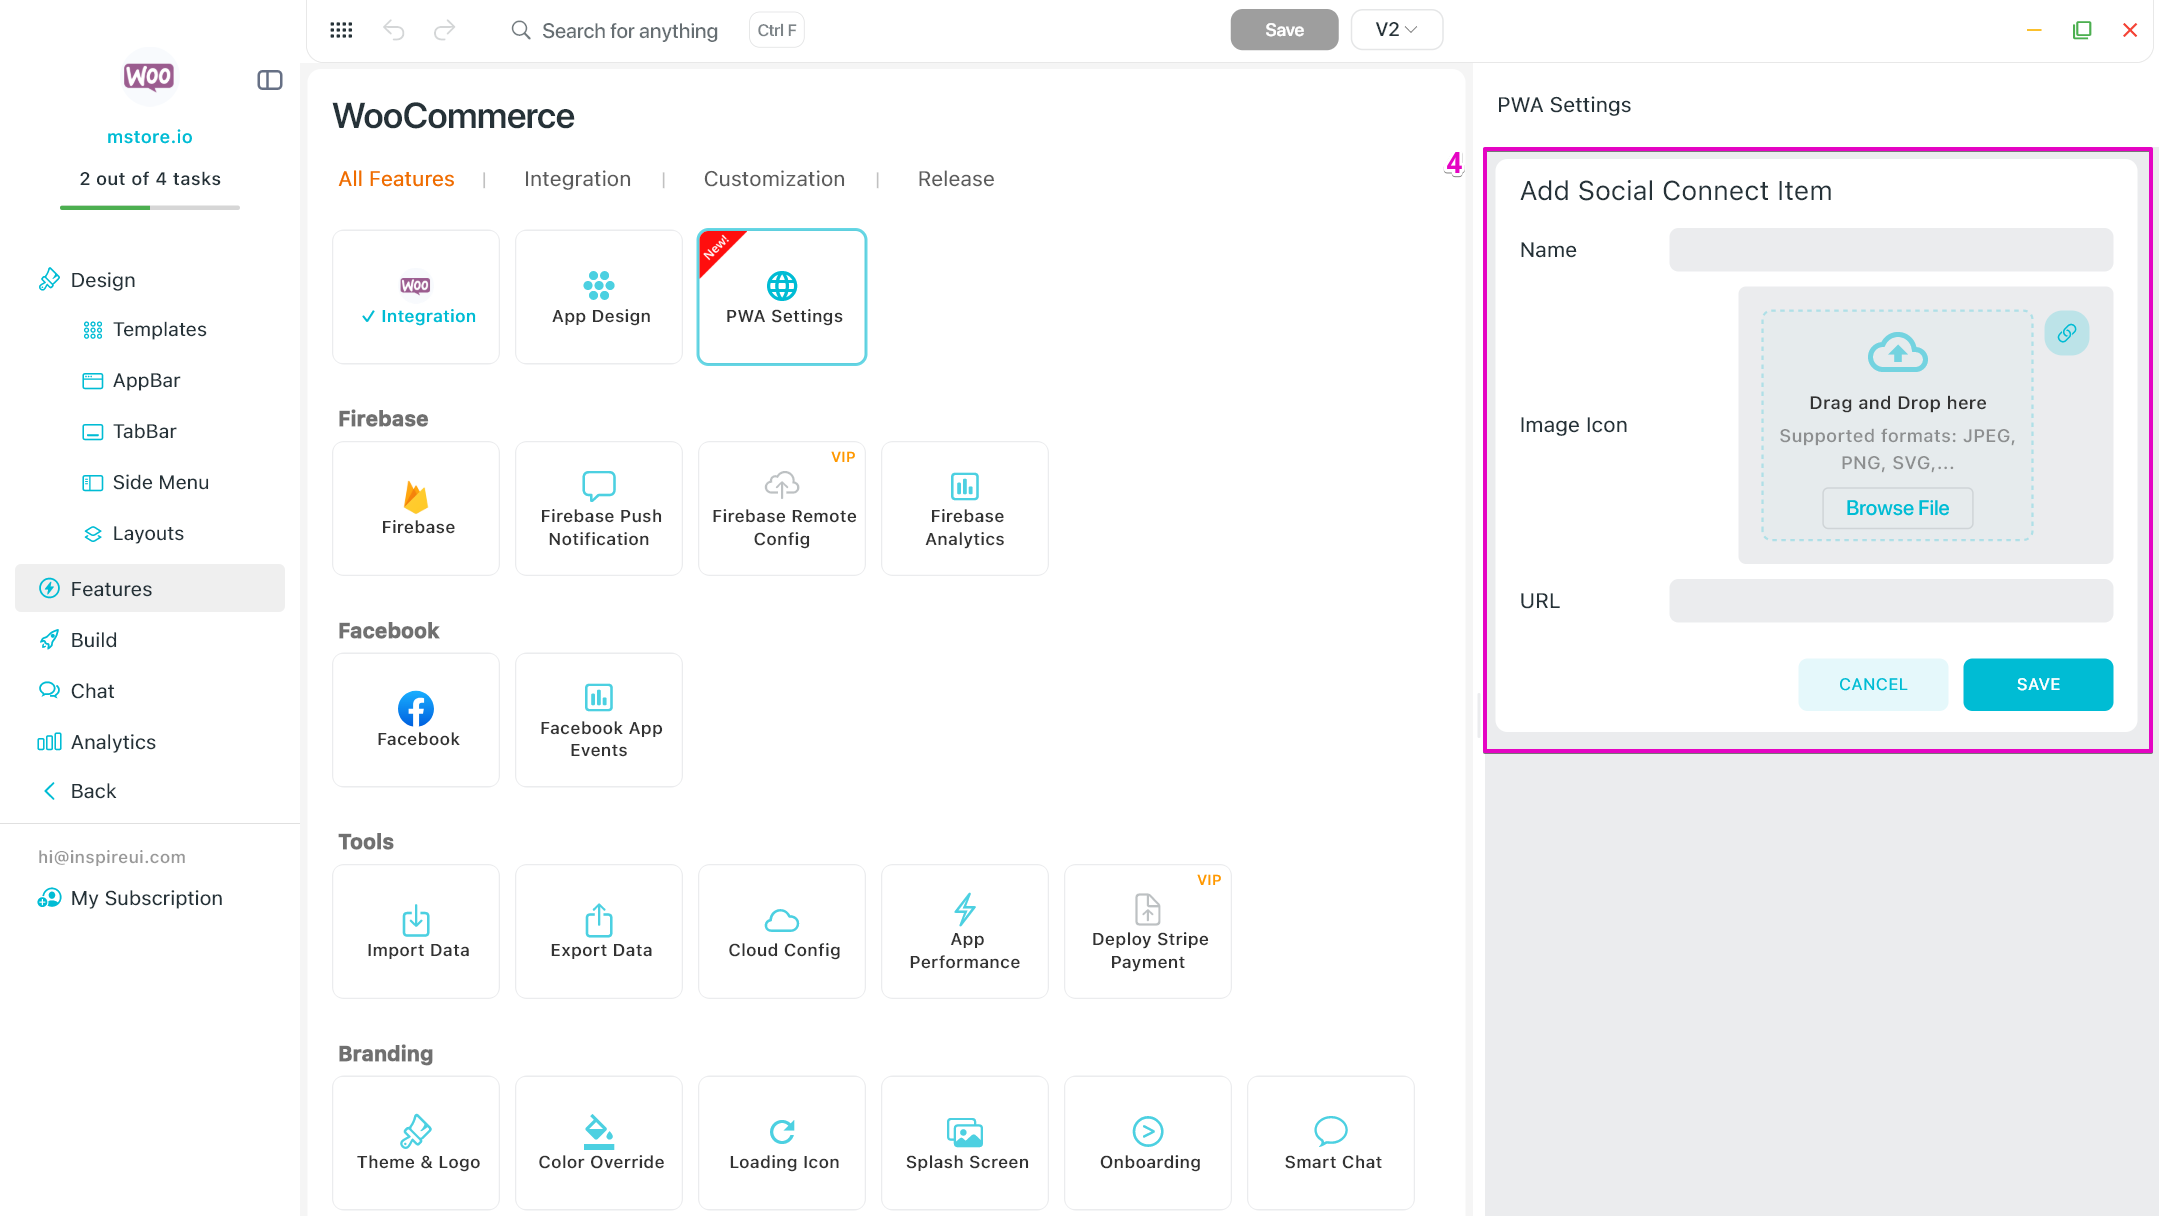This screenshot has height=1216, width=2159.
Task: Click the Name input field
Action: (x=1890, y=250)
